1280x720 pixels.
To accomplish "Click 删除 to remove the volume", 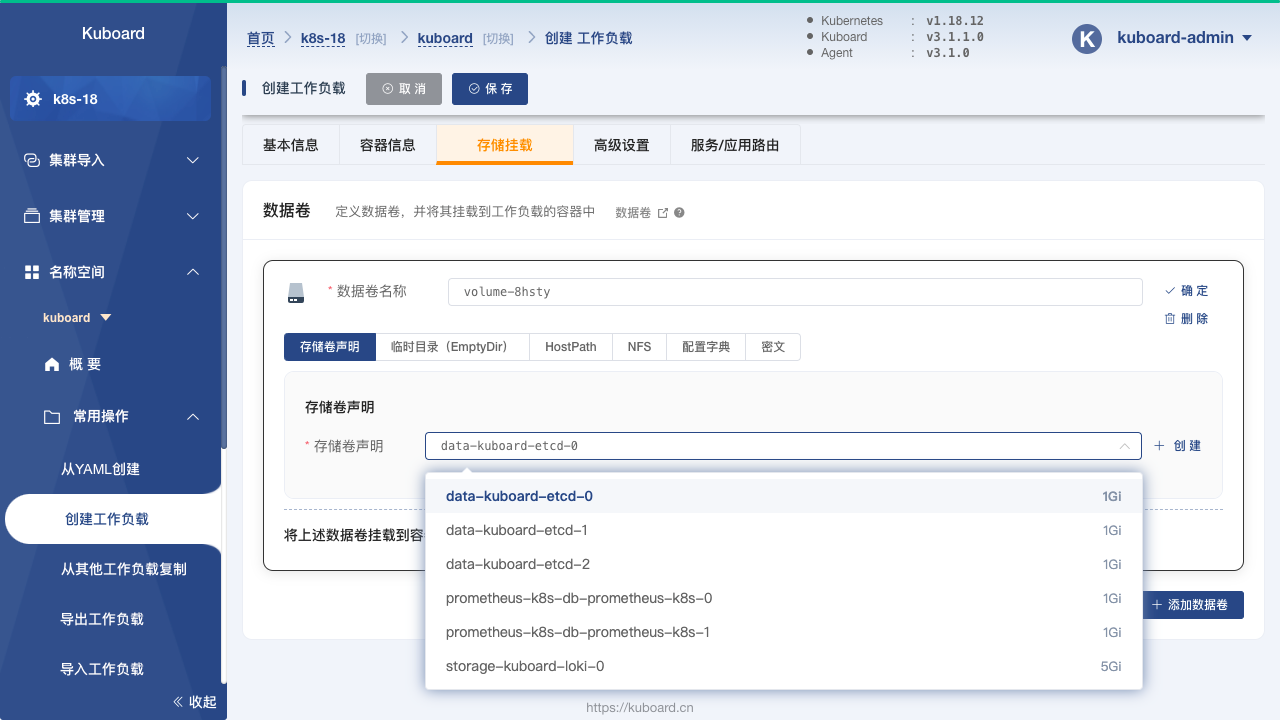I will click(x=1187, y=319).
